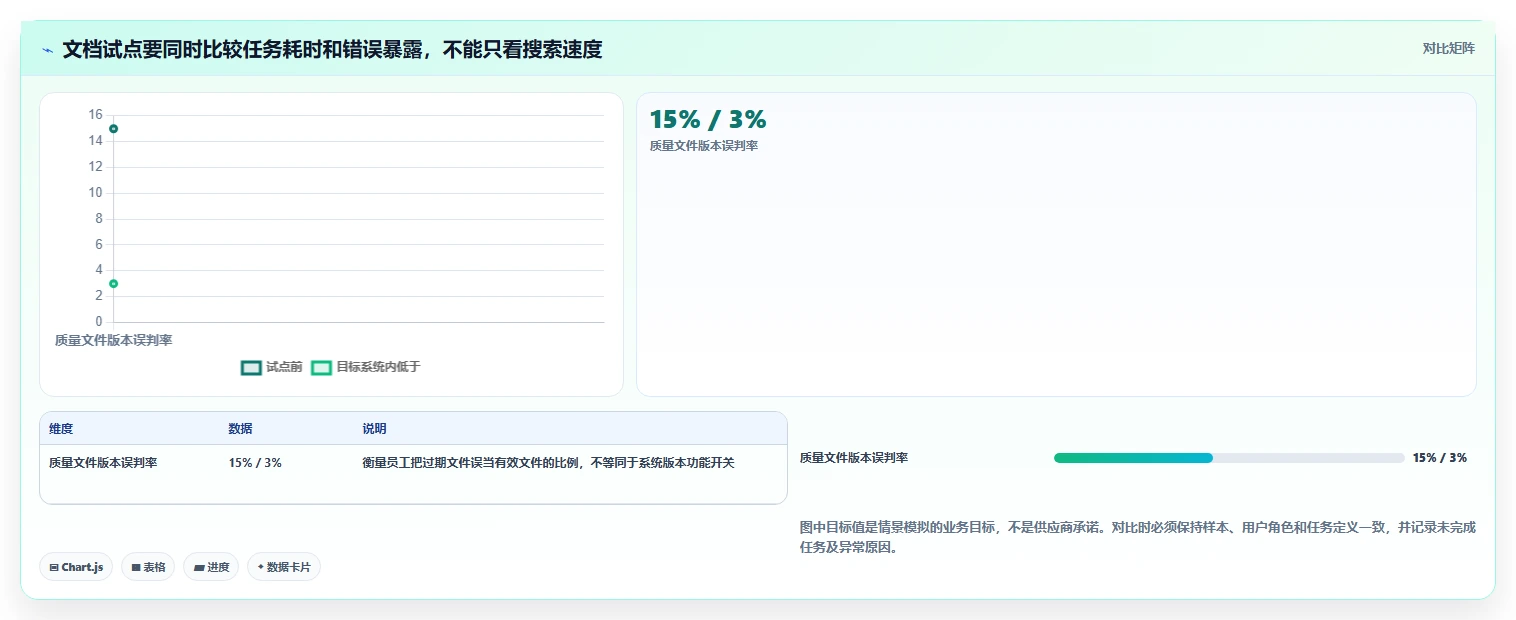This screenshot has width=1516, height=620.
Task: Click the footnote paragraph starting 图中目标值
Action: [x=1138, y=537]
